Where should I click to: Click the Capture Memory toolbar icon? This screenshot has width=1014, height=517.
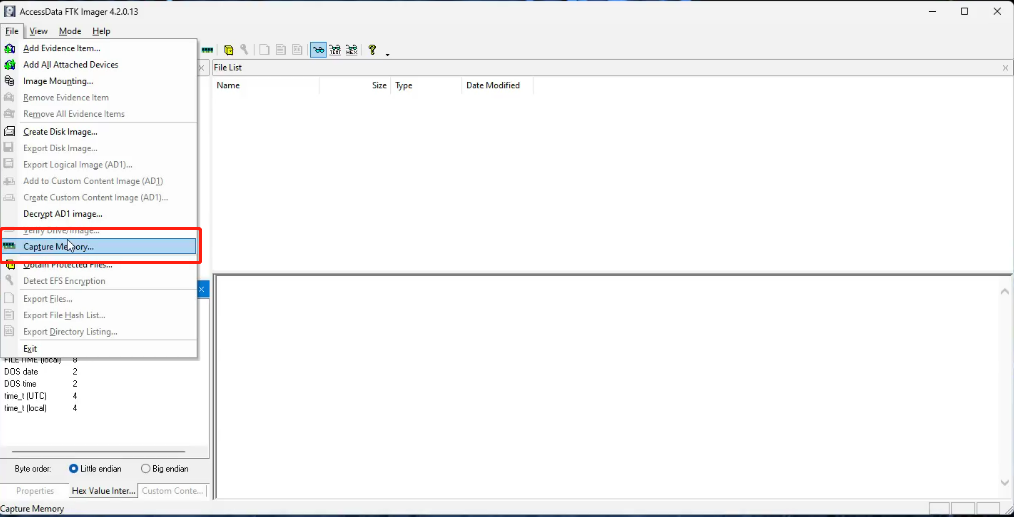coord(208,50)
